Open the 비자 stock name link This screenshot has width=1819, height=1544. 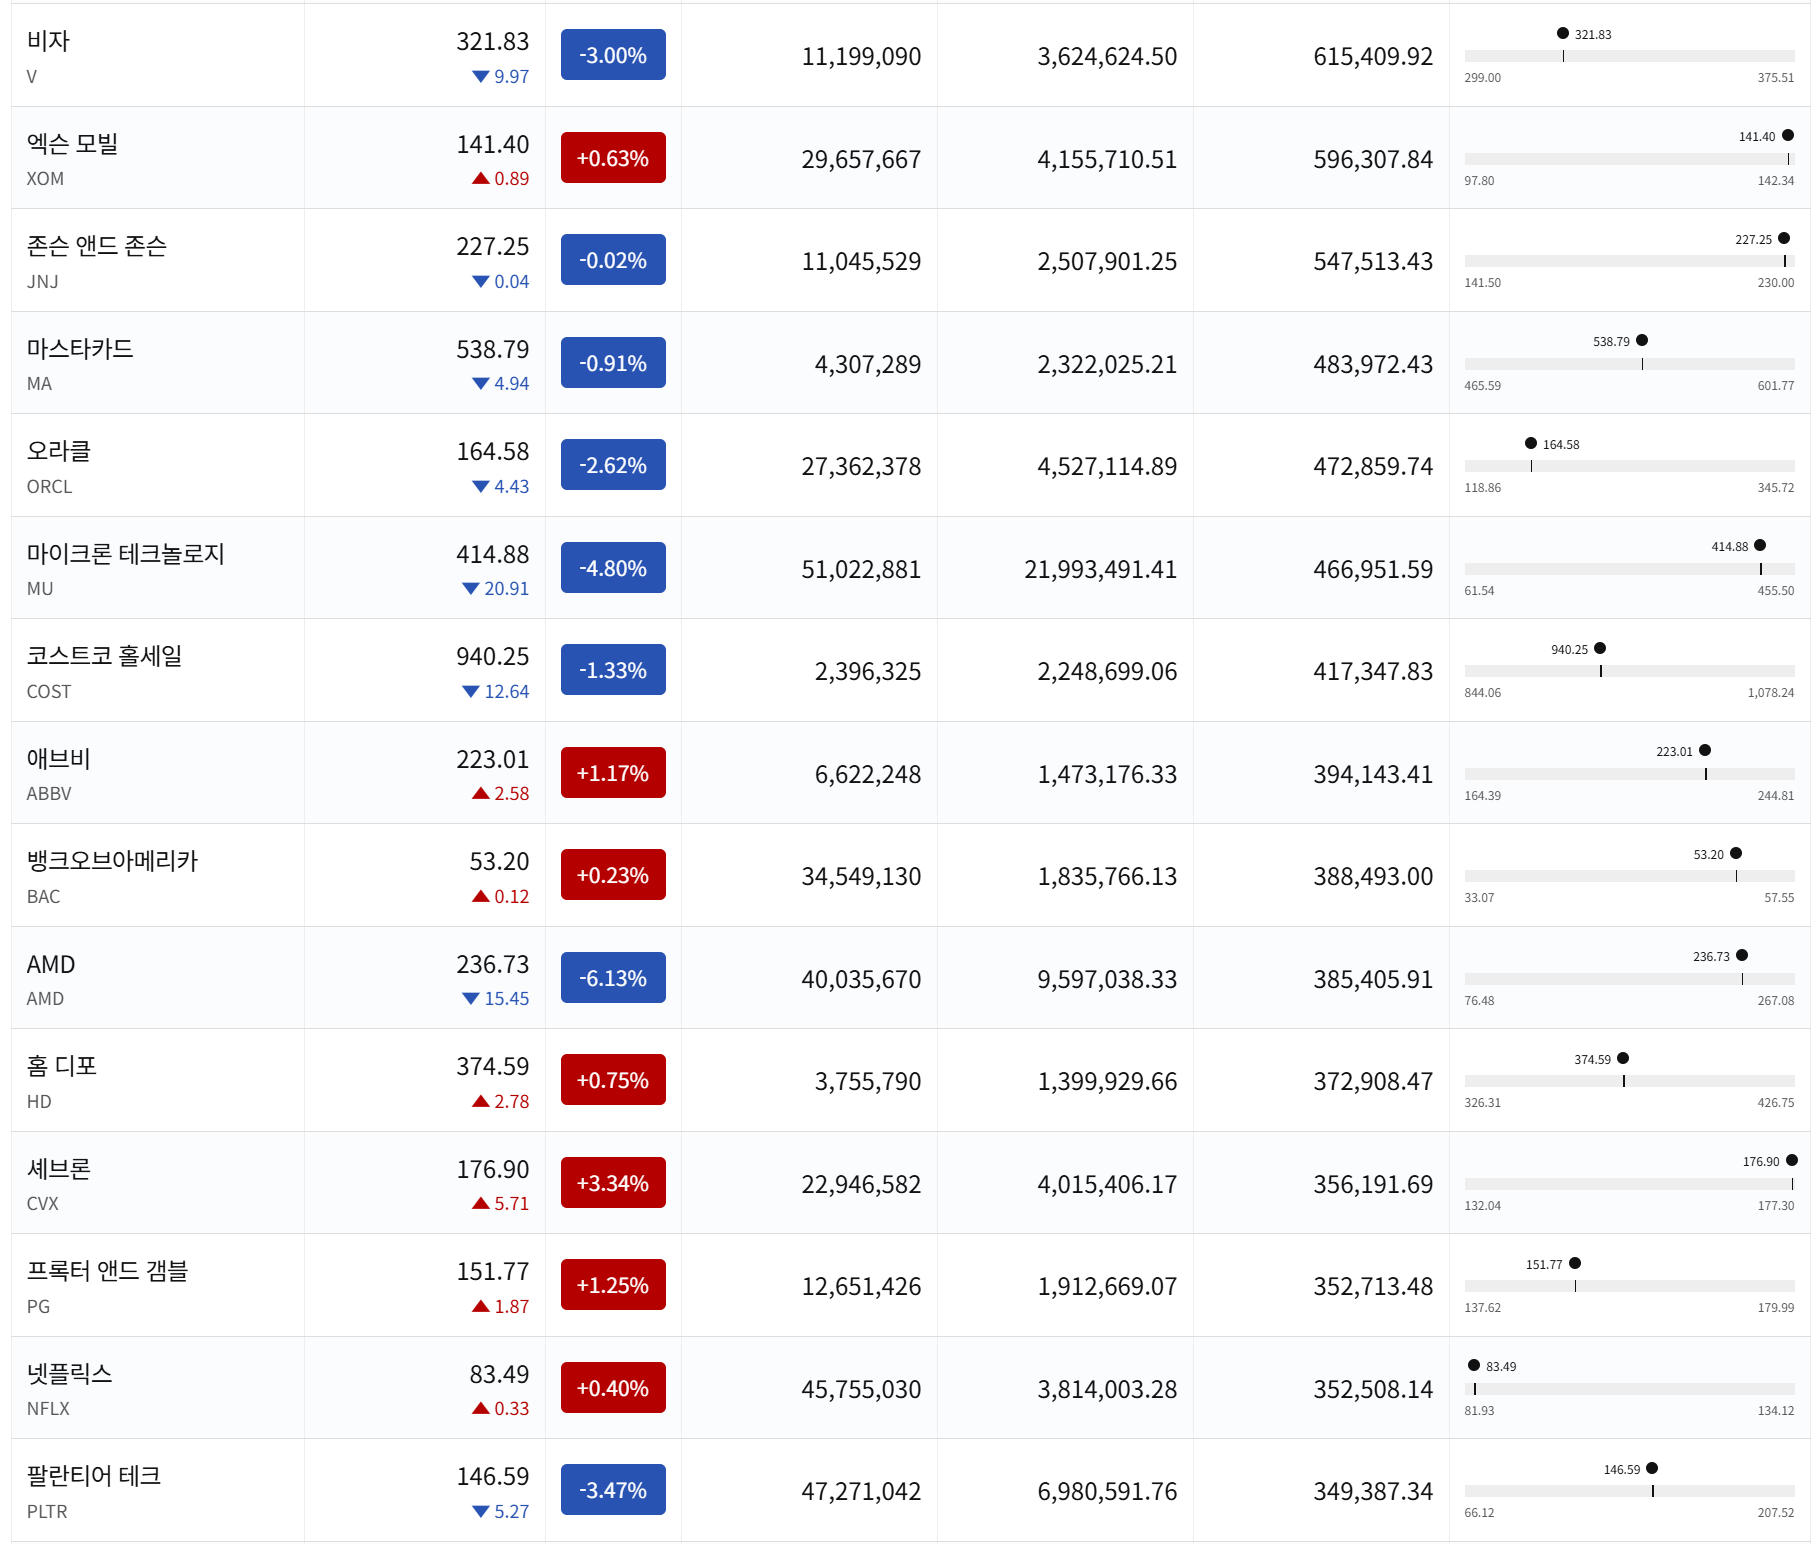click(x=48, y=41)
